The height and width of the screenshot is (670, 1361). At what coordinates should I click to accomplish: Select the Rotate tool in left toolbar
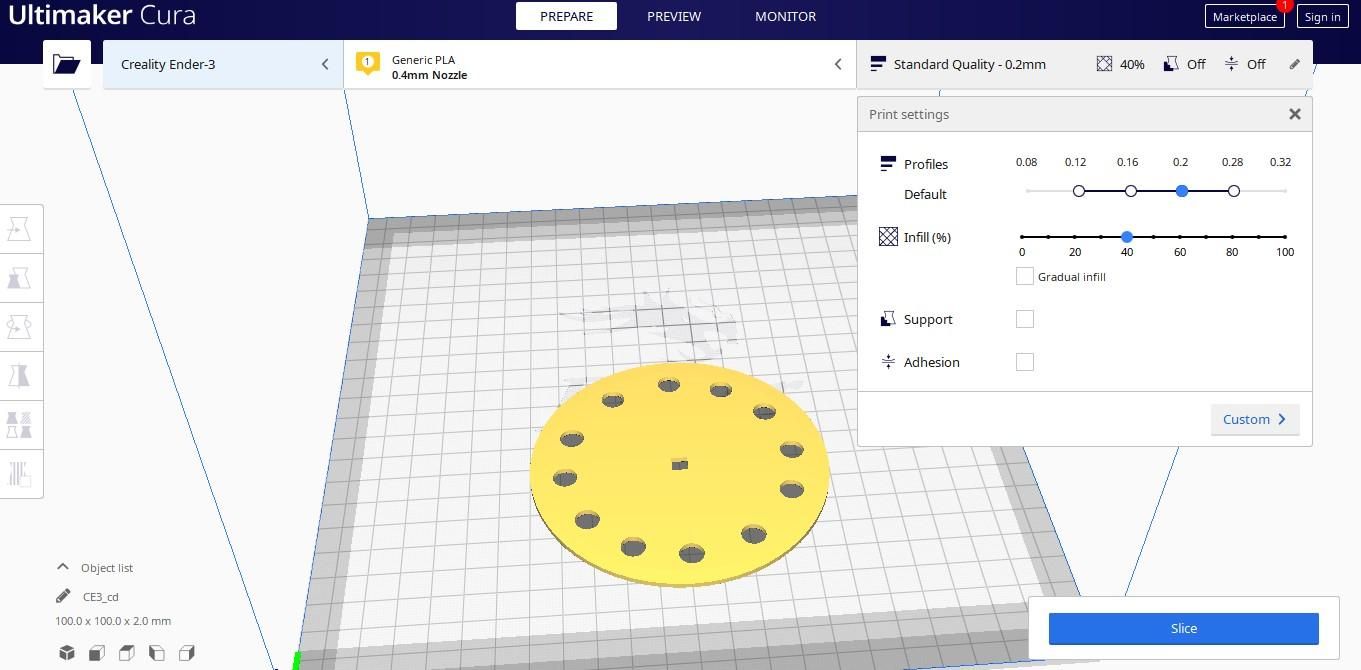point(19,327)
